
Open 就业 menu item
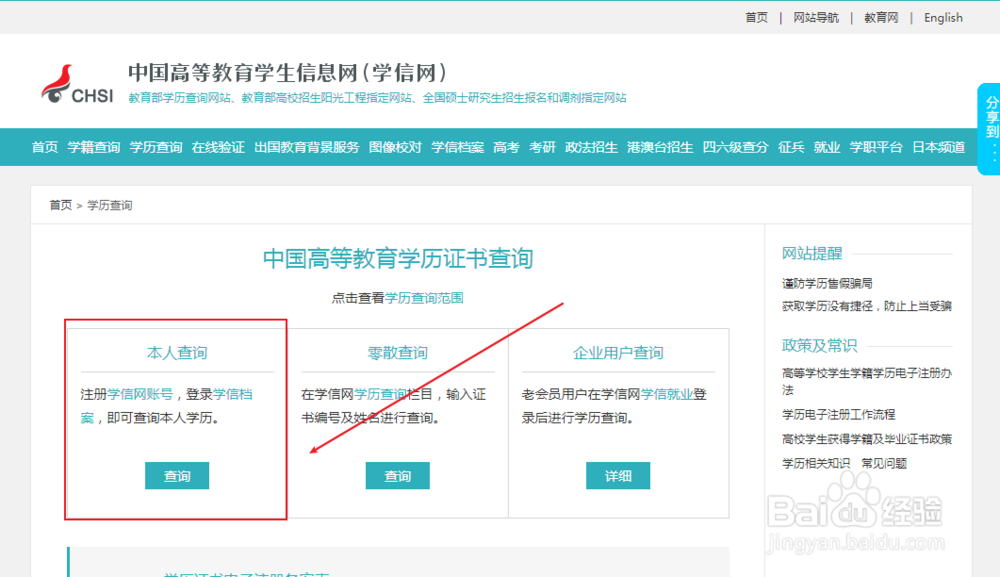(x=827, y=147)
